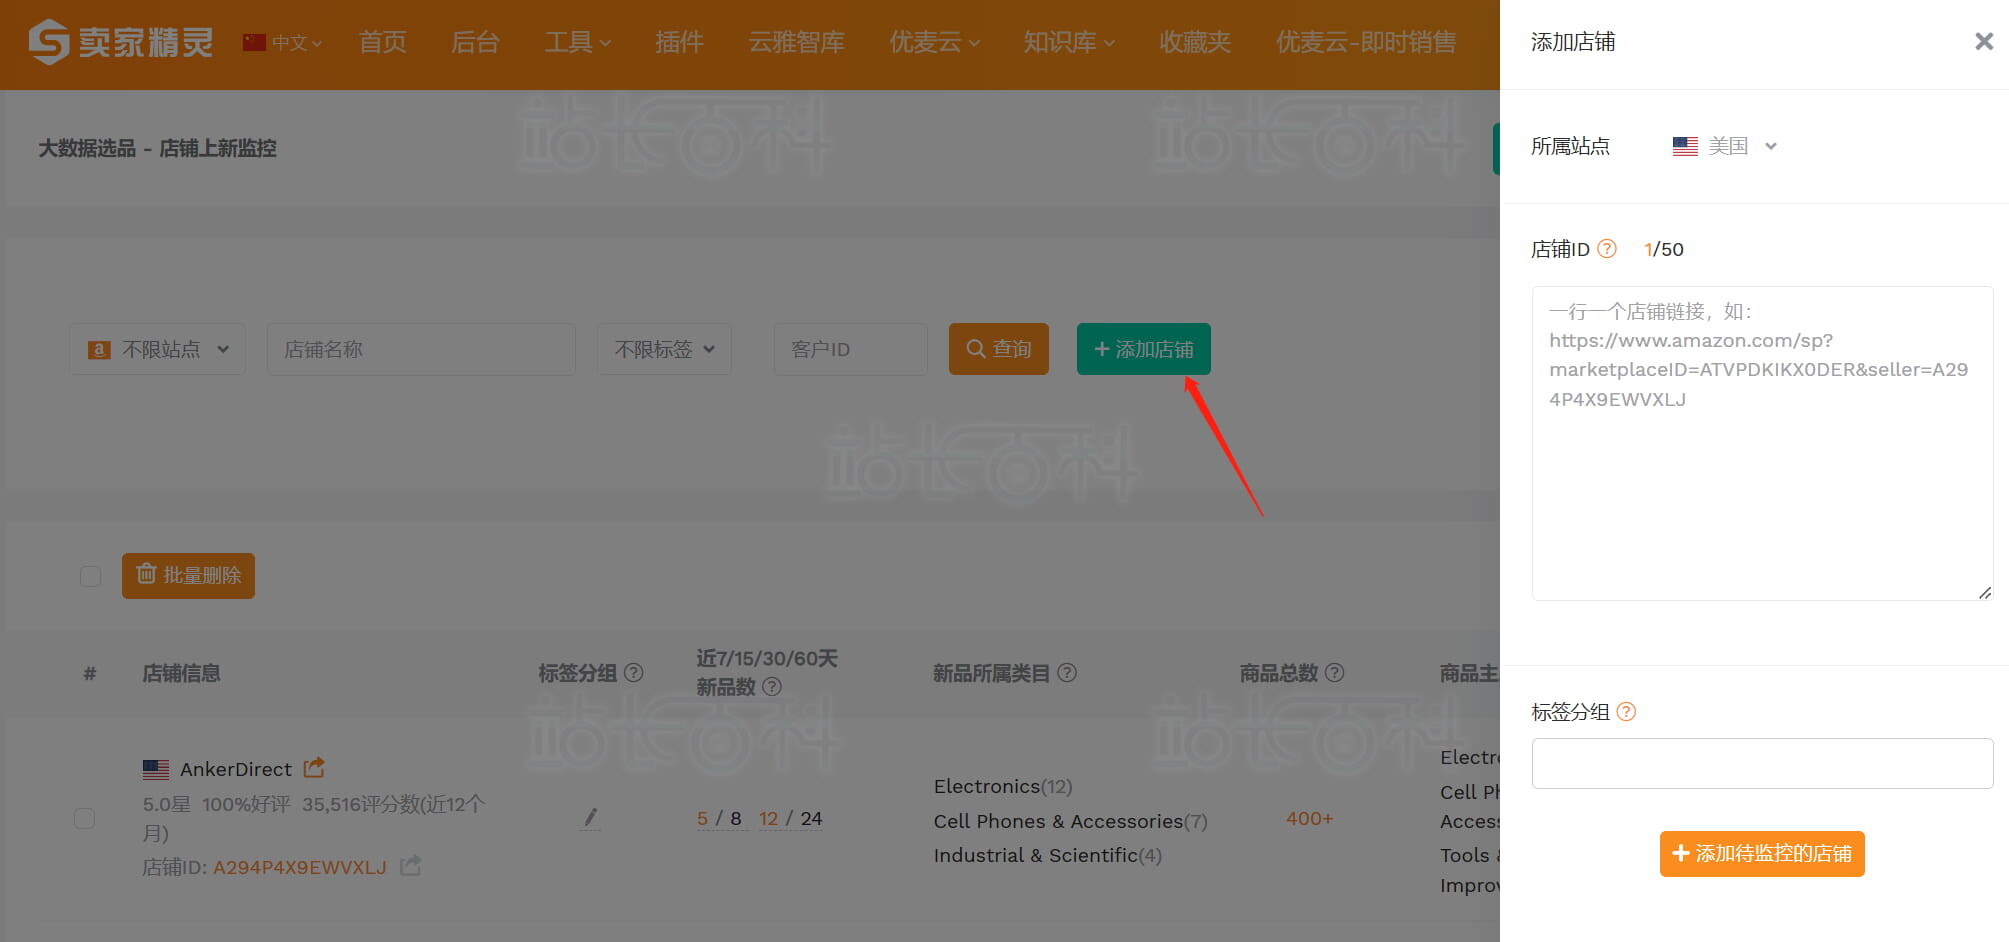Image resolution: width=2009 pixels, height=942 pixels.
Task: Click help icon beside 标签分组 column header
Action: point(634,673)
